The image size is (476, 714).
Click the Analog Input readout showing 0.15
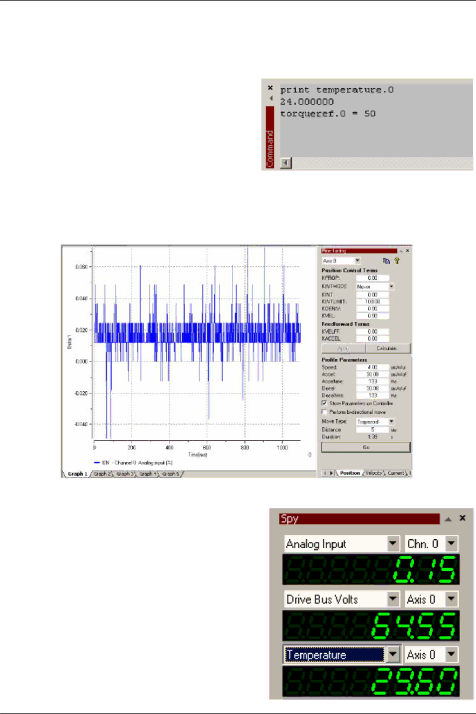371,569
